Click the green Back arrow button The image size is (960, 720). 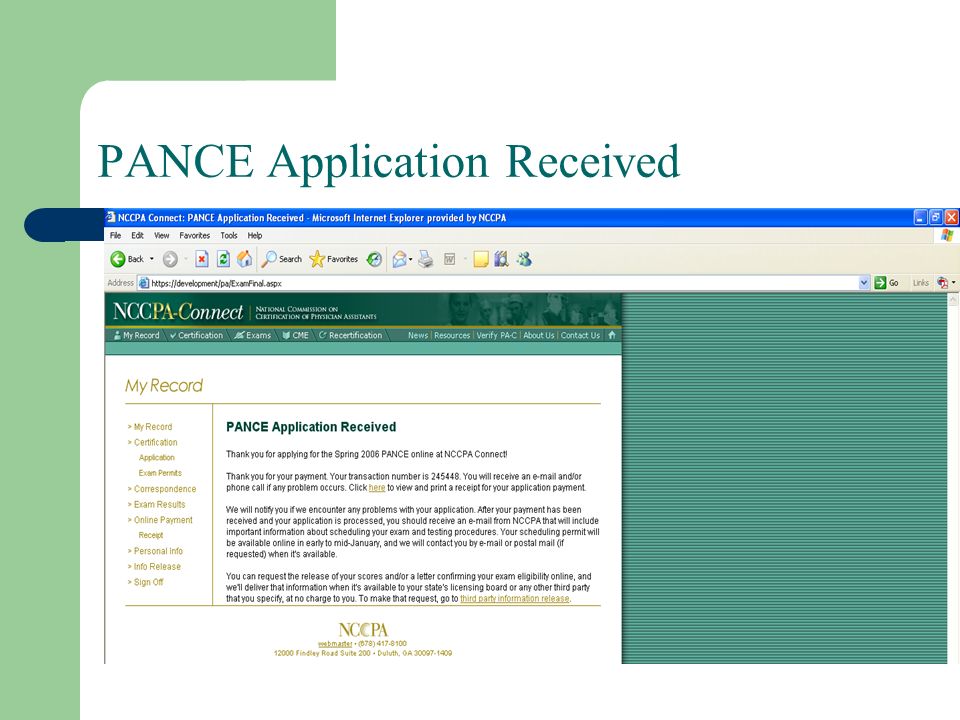tap(118, 259)
